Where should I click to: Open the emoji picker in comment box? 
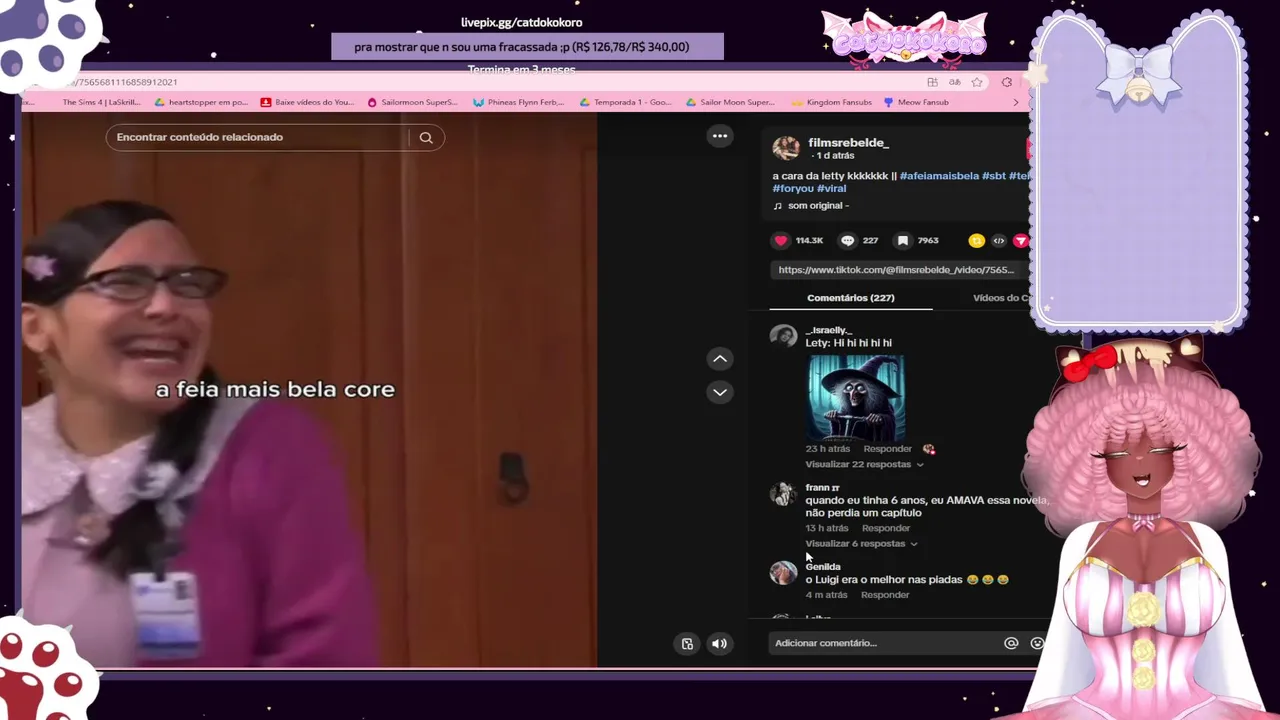(x=1037, y=643)
